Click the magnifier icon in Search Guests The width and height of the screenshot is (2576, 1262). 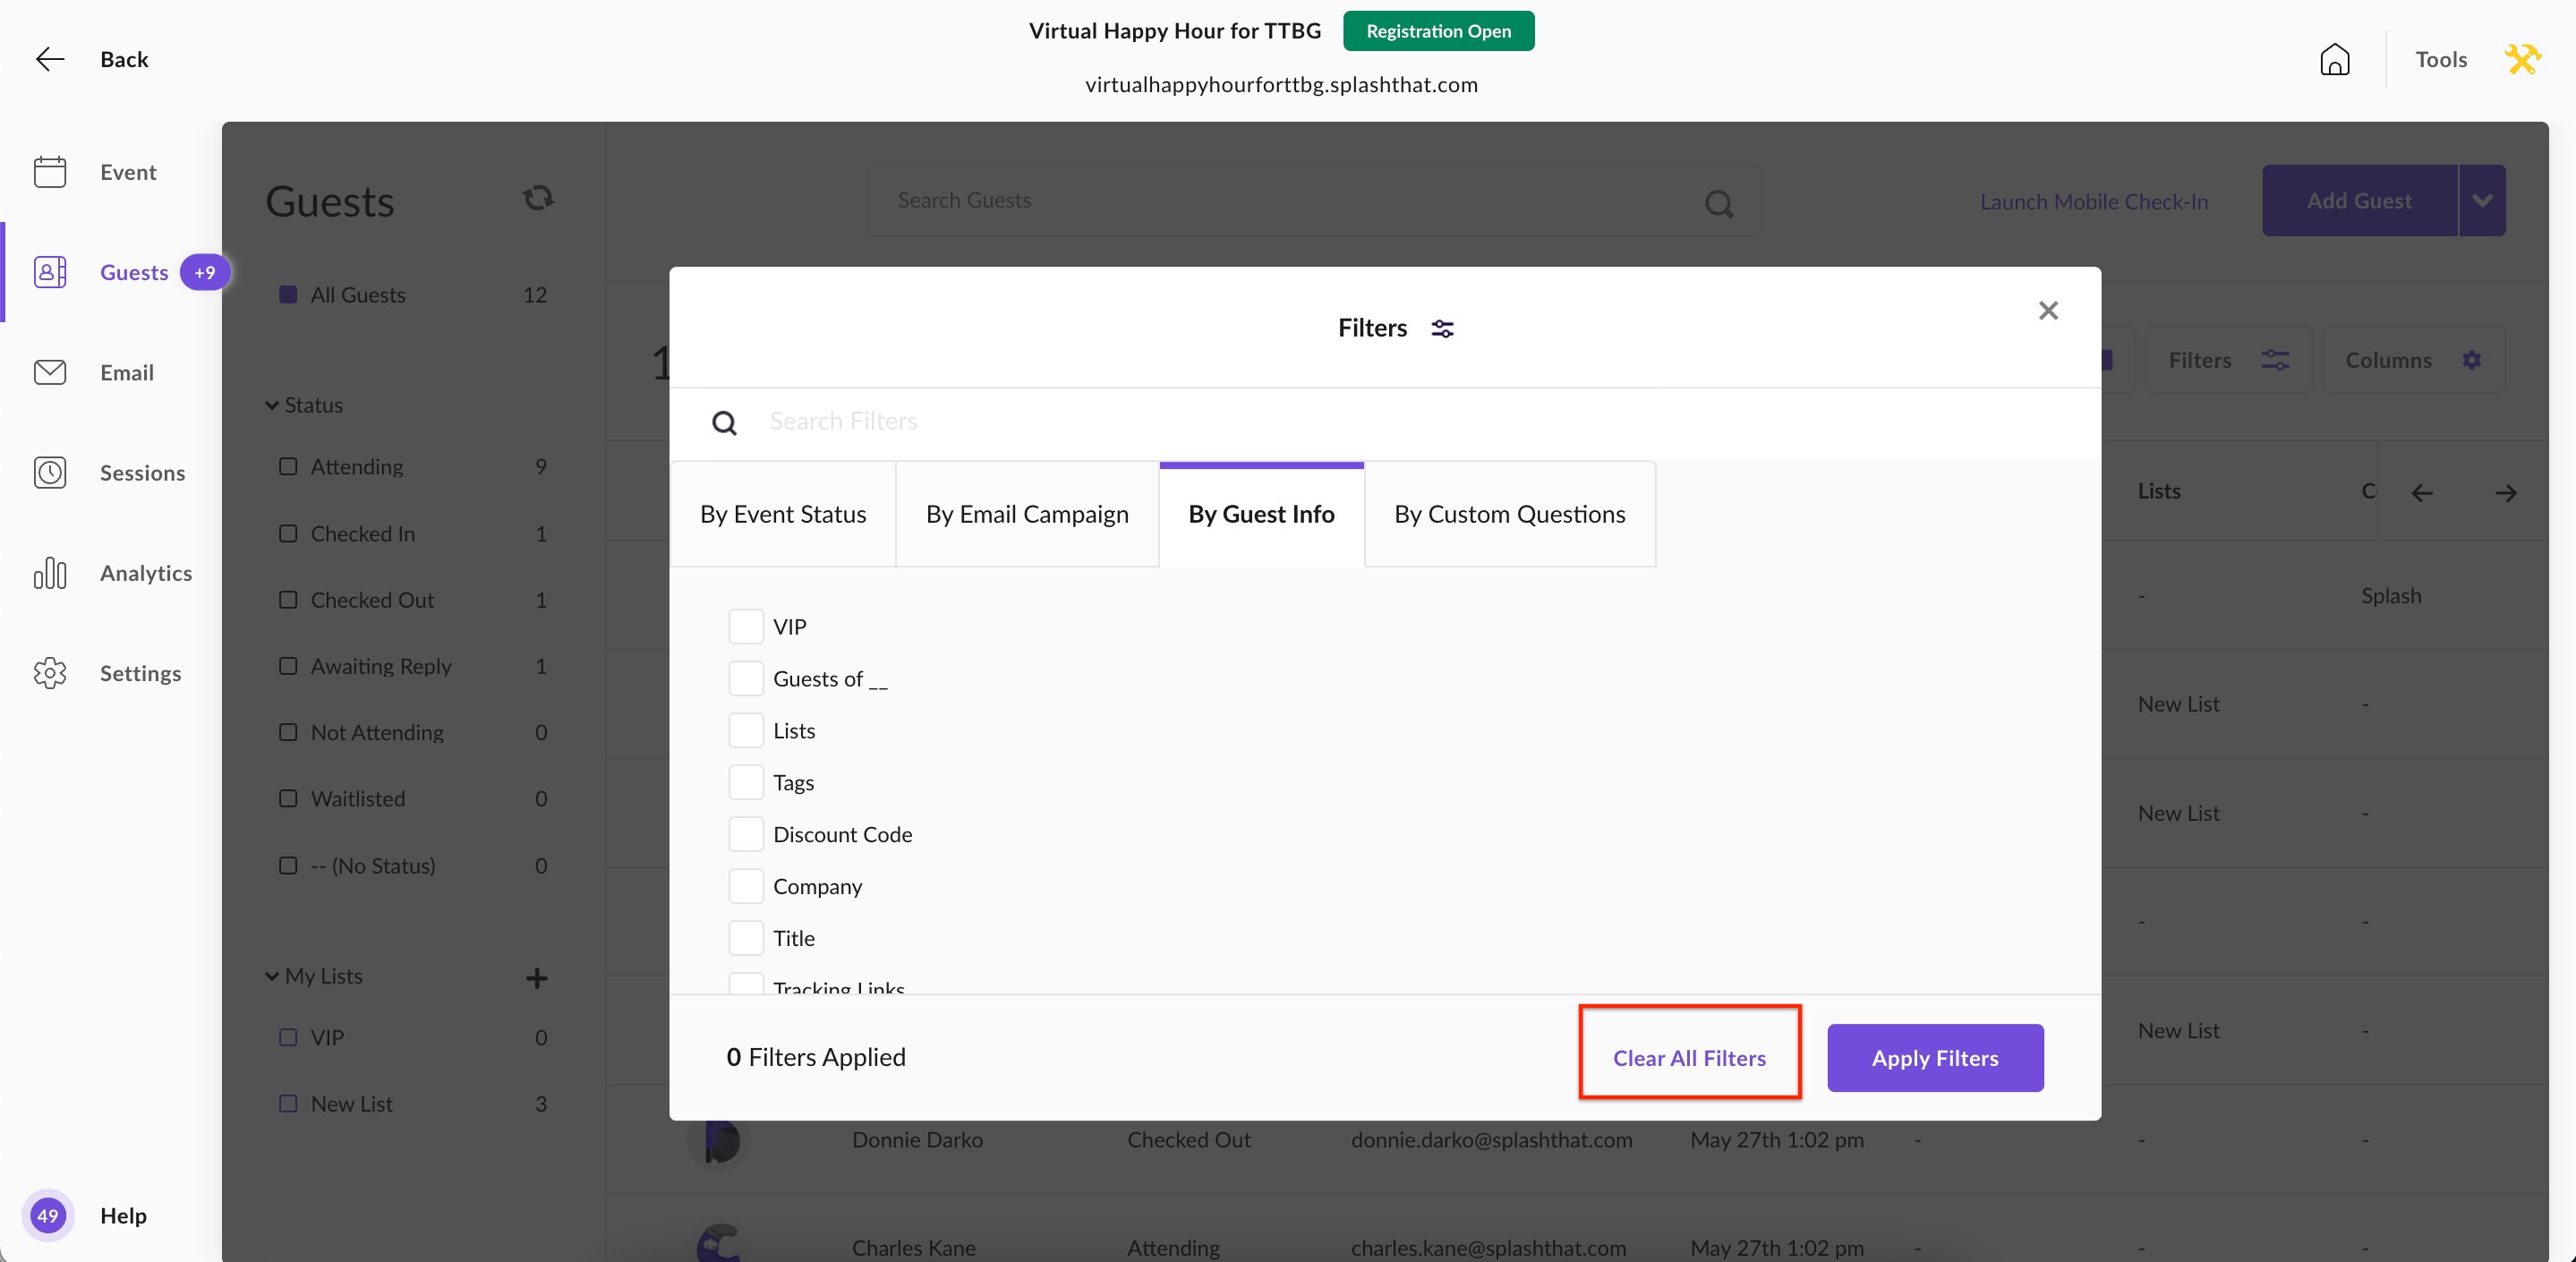(x=1719, y=204)
